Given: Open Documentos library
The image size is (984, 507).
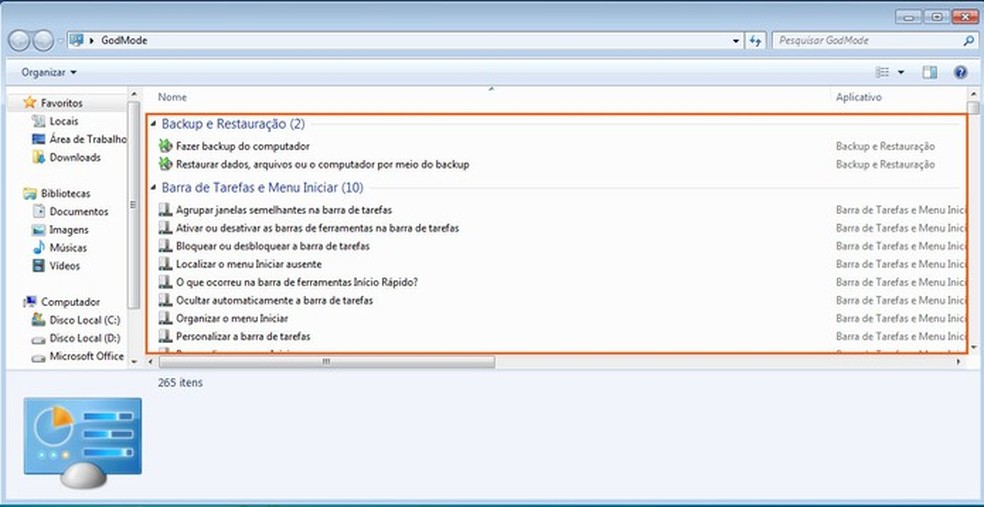Looking at the screenshot, I should [79, 211].
